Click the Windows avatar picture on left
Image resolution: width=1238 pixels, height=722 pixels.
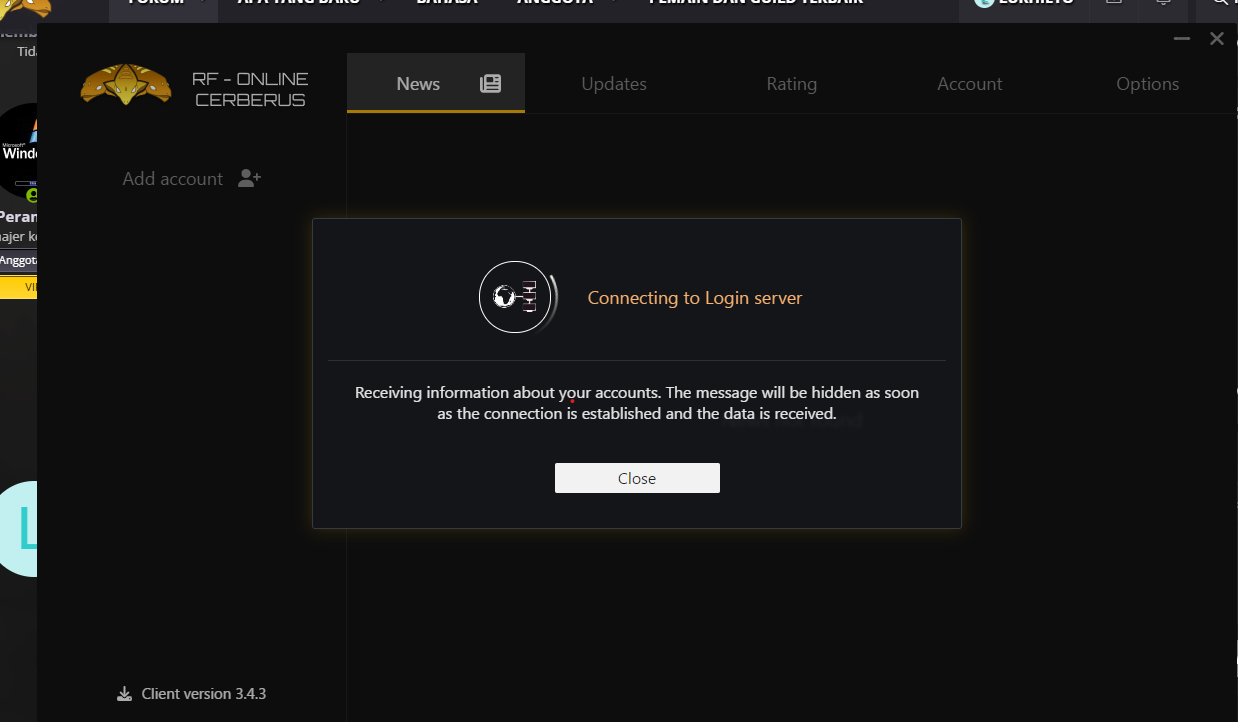coord(20,150)
